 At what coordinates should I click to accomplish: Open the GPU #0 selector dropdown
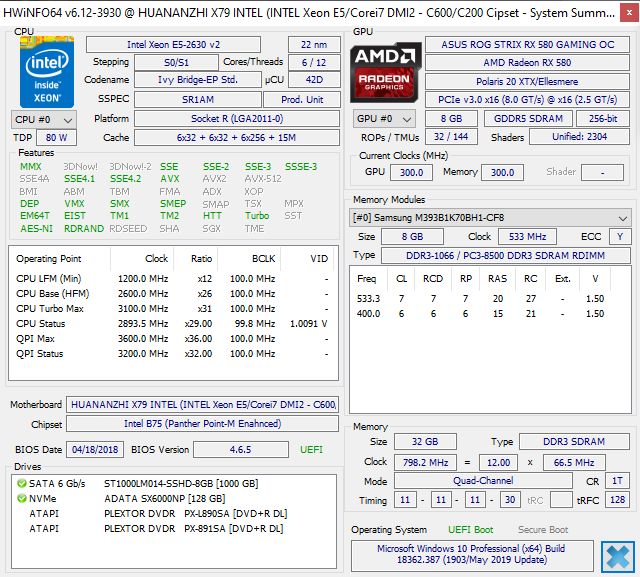click(384, 119)
